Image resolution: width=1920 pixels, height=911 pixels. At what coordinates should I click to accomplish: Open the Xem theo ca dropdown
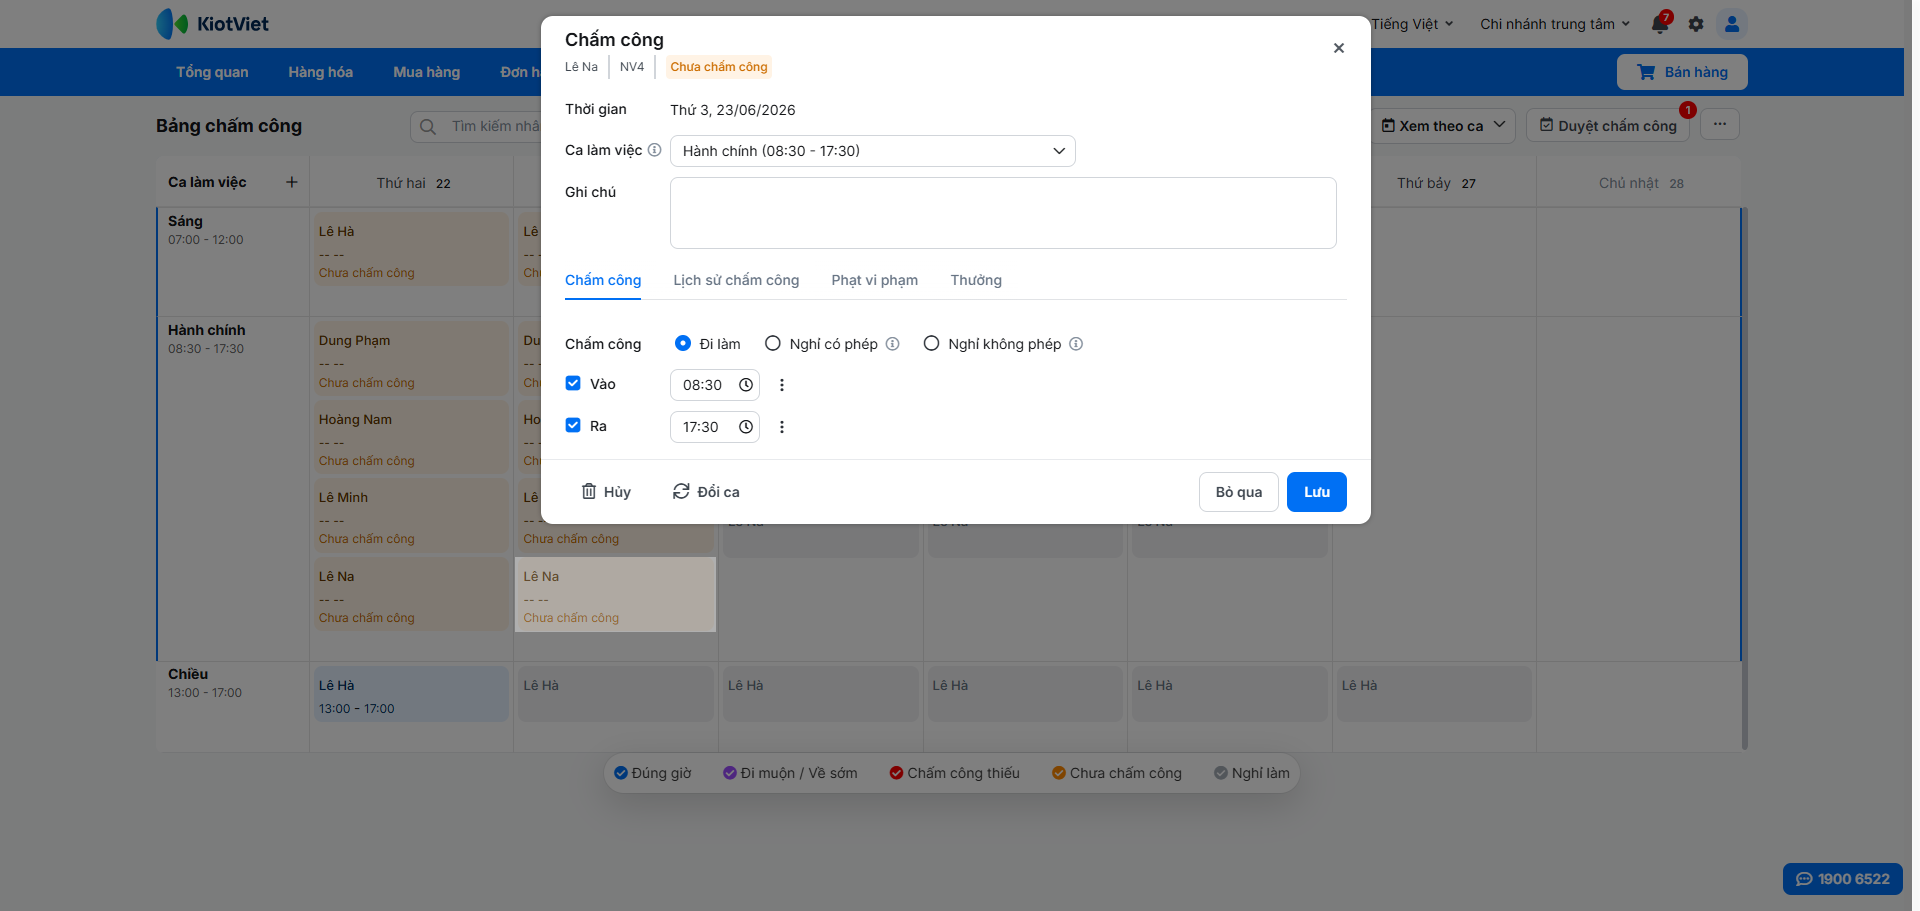tap(1443, 125)
